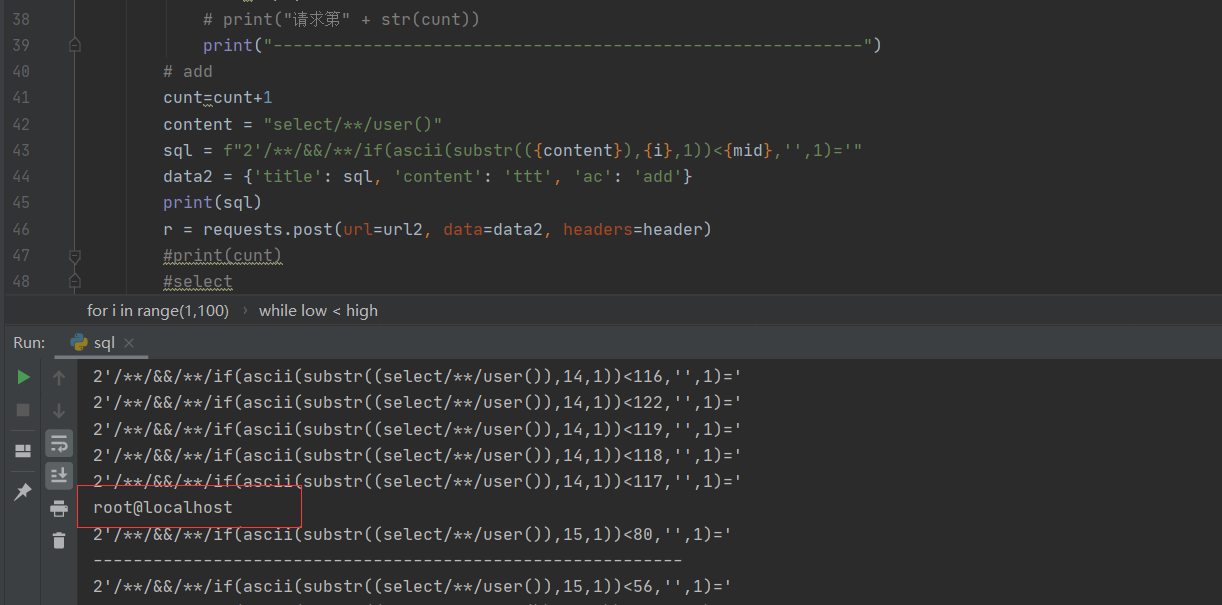The height and width of the screenshot is (605, 1222).
Task: Click the commented '# print("请求第"' line
Action: click(x=341, y=19)
